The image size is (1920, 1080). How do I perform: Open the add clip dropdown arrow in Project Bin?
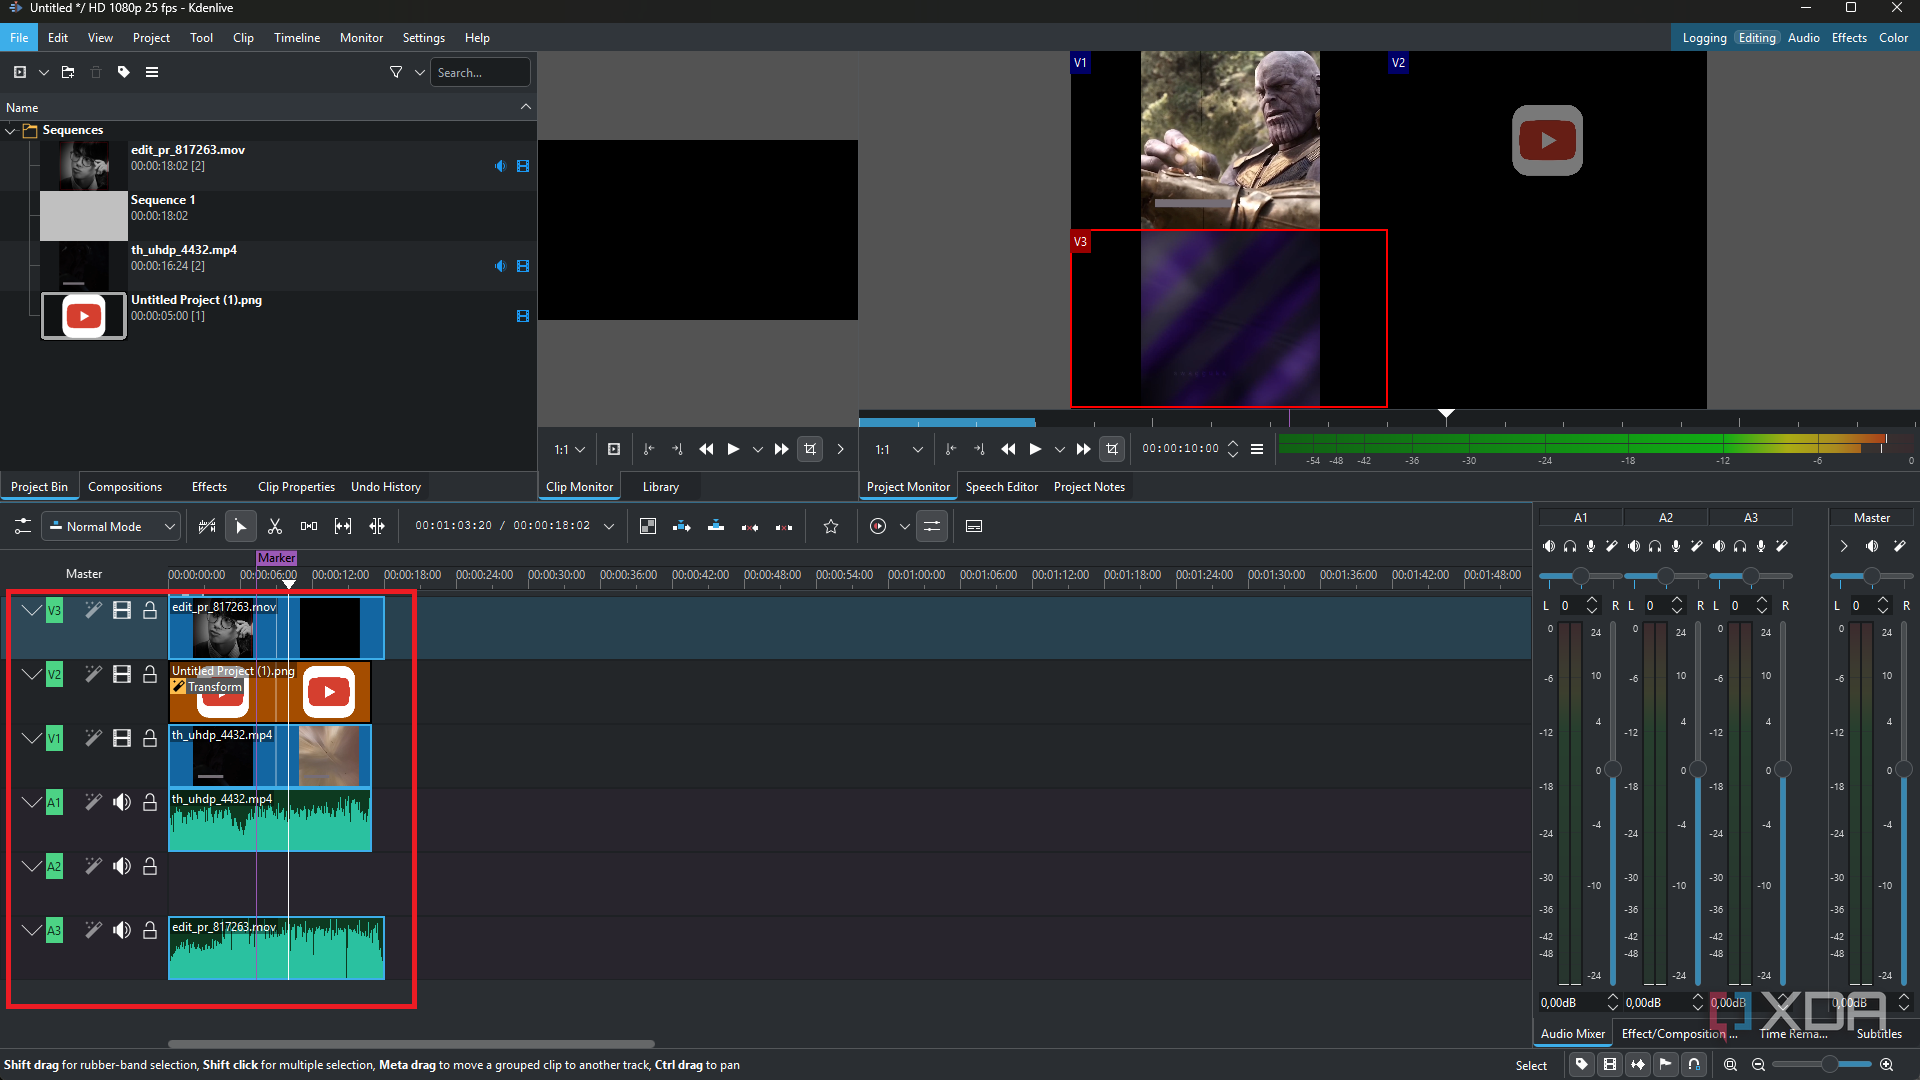(44, 72)
